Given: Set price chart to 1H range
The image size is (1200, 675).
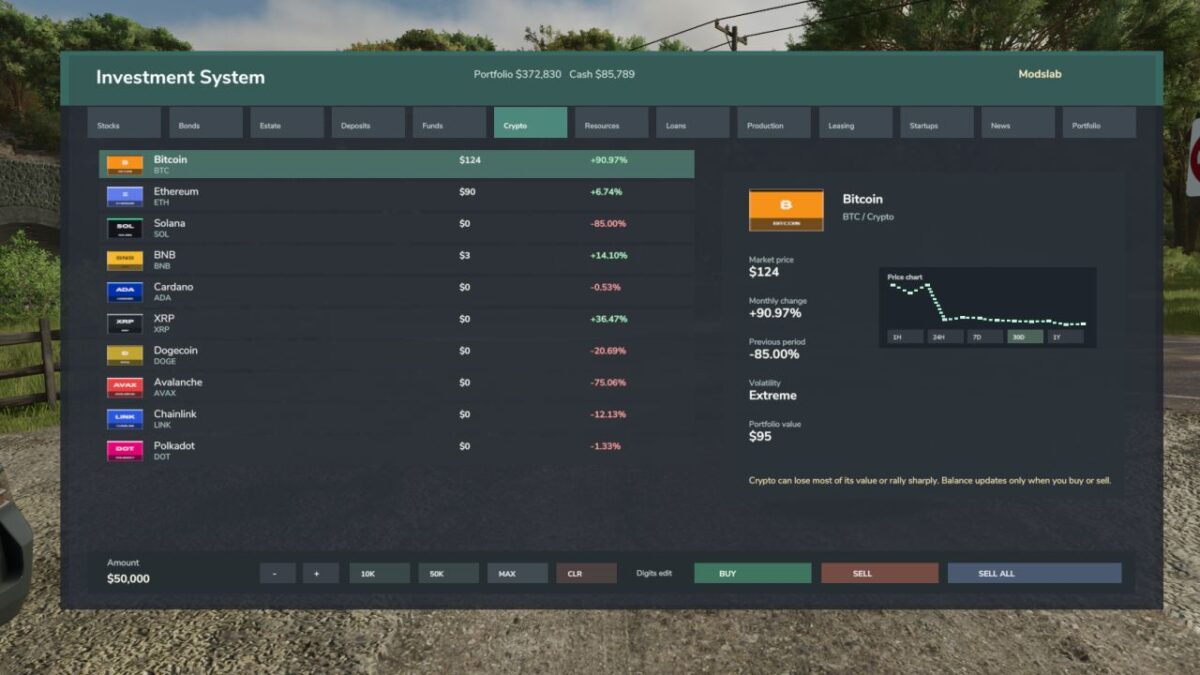Looking at the screenshot, I should 905,337.
